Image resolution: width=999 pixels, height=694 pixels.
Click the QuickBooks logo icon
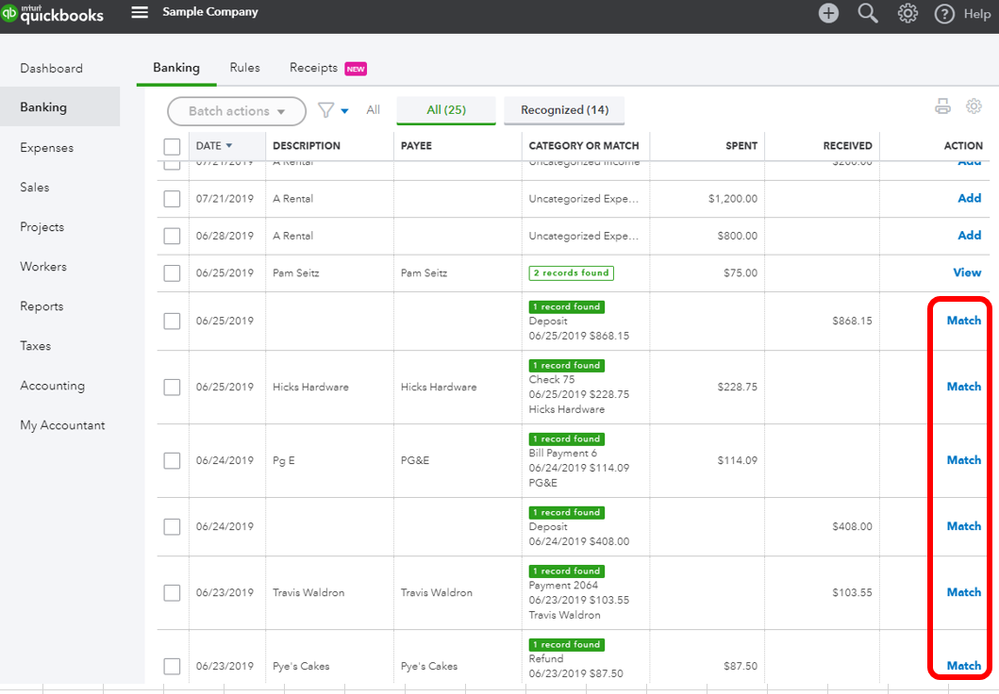[9, 13]
